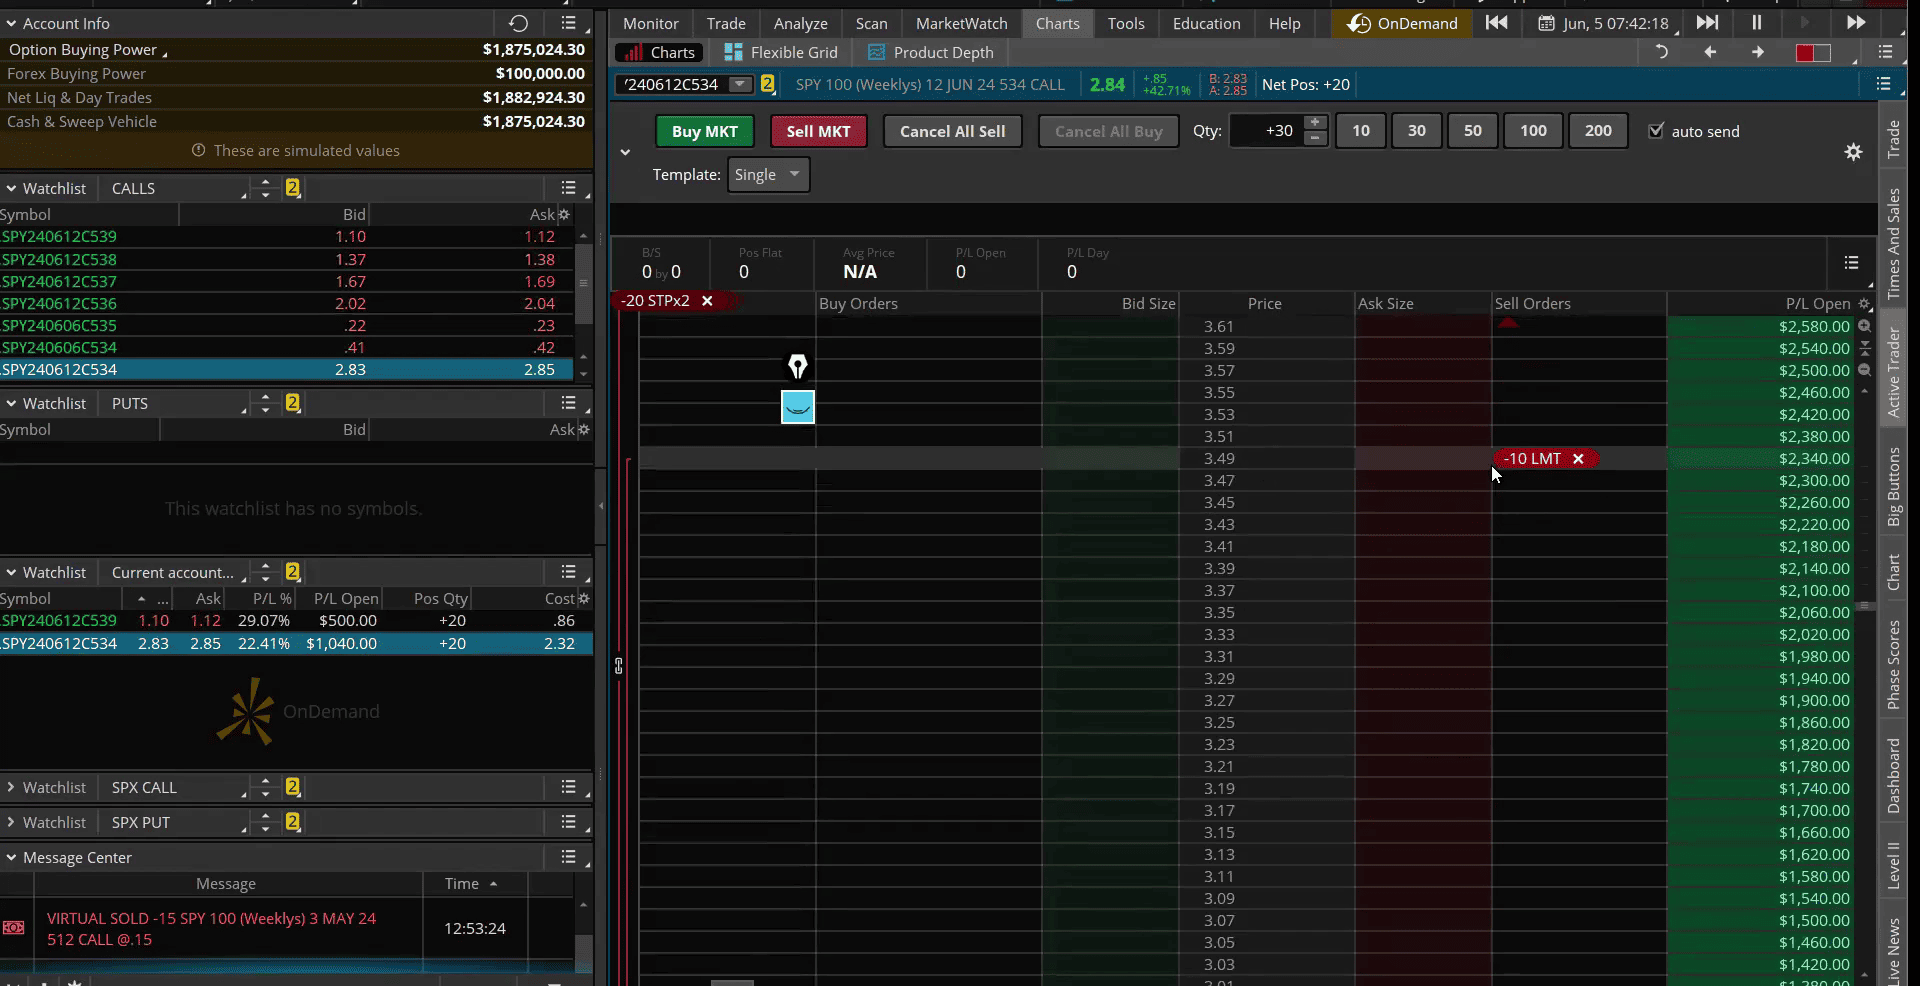Cancel the -20 STPx2 order
This screenshot has height=986, width=1920.
tap(707, 301)
